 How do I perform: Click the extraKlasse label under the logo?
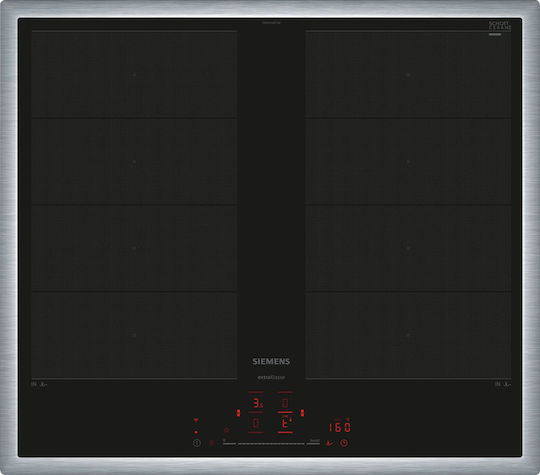[271, 377]
